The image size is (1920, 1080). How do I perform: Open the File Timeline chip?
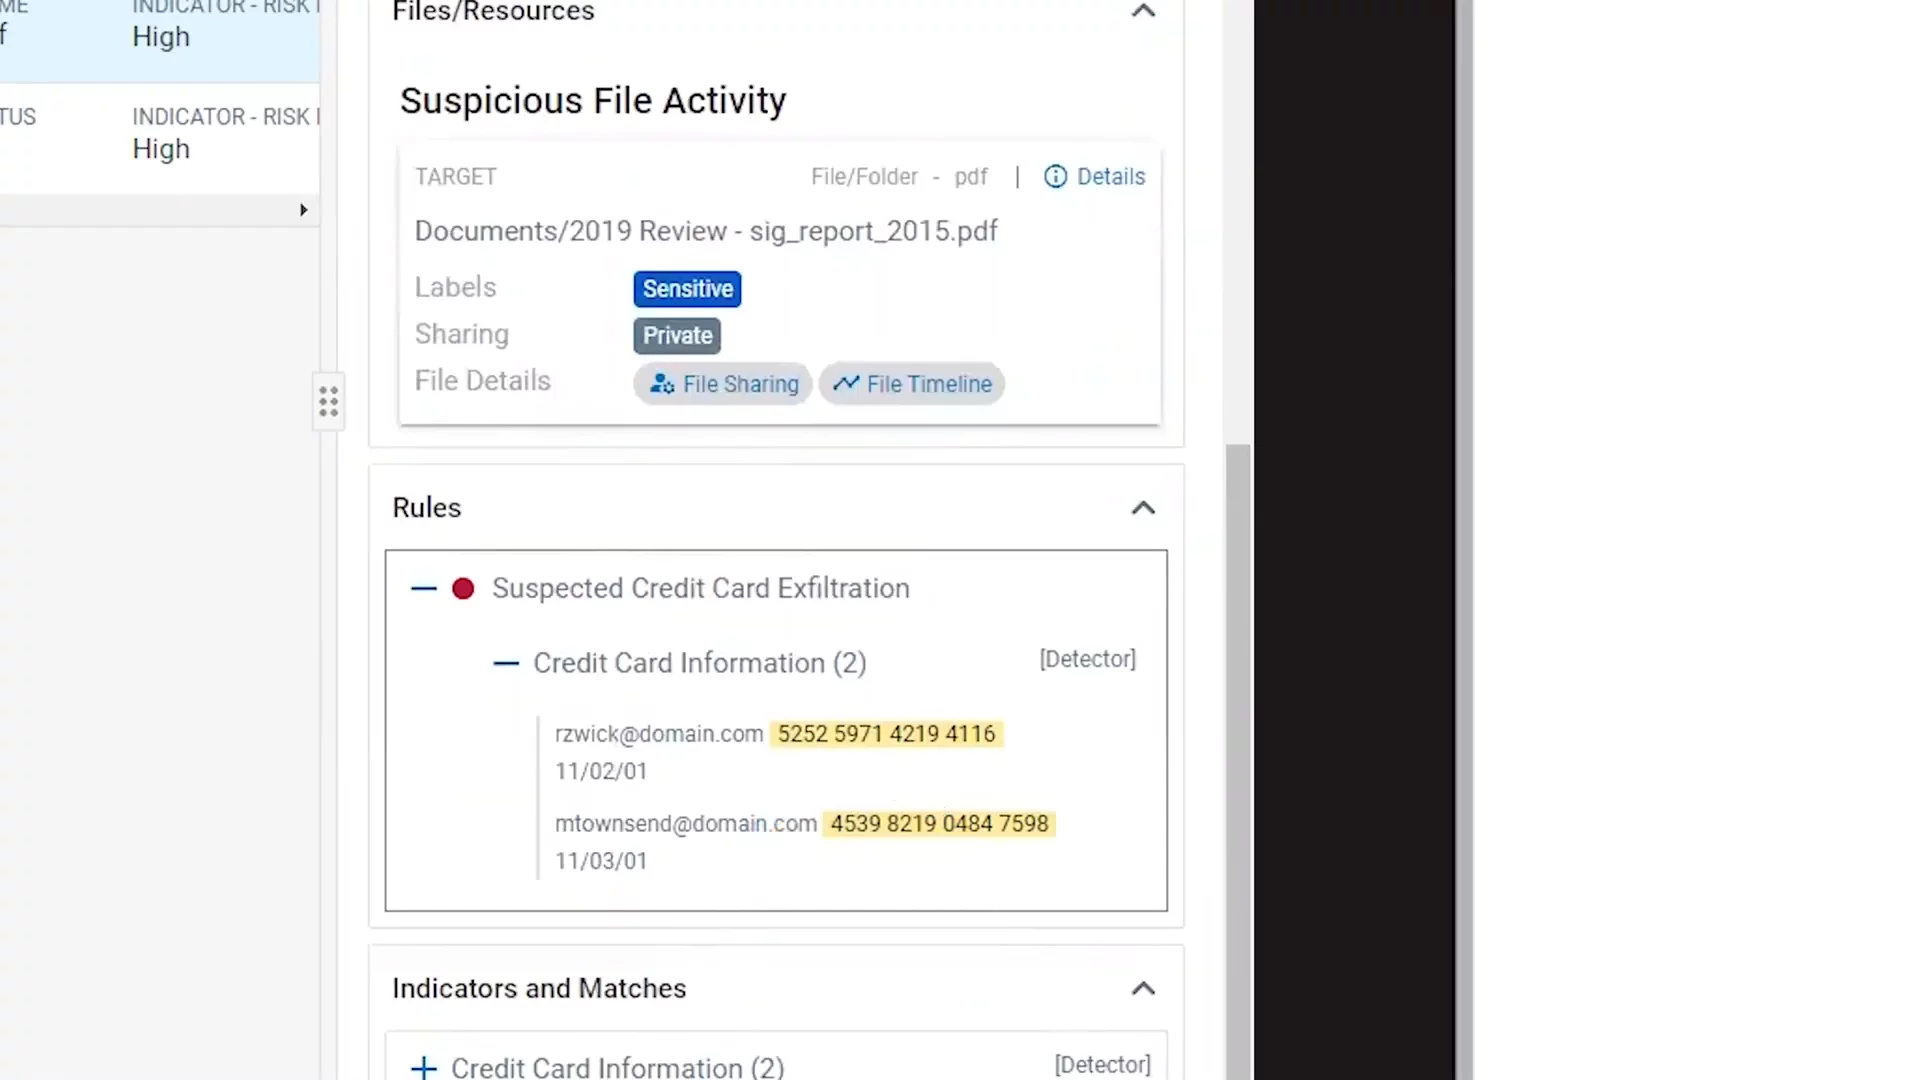point(912,384)
